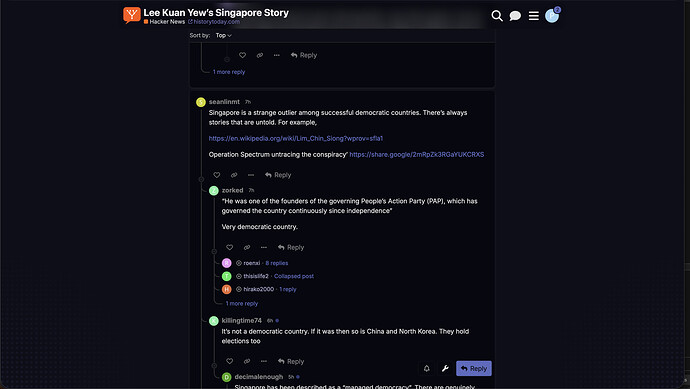
Task: Open killingtime74's avatar
Action: [213, 321]
